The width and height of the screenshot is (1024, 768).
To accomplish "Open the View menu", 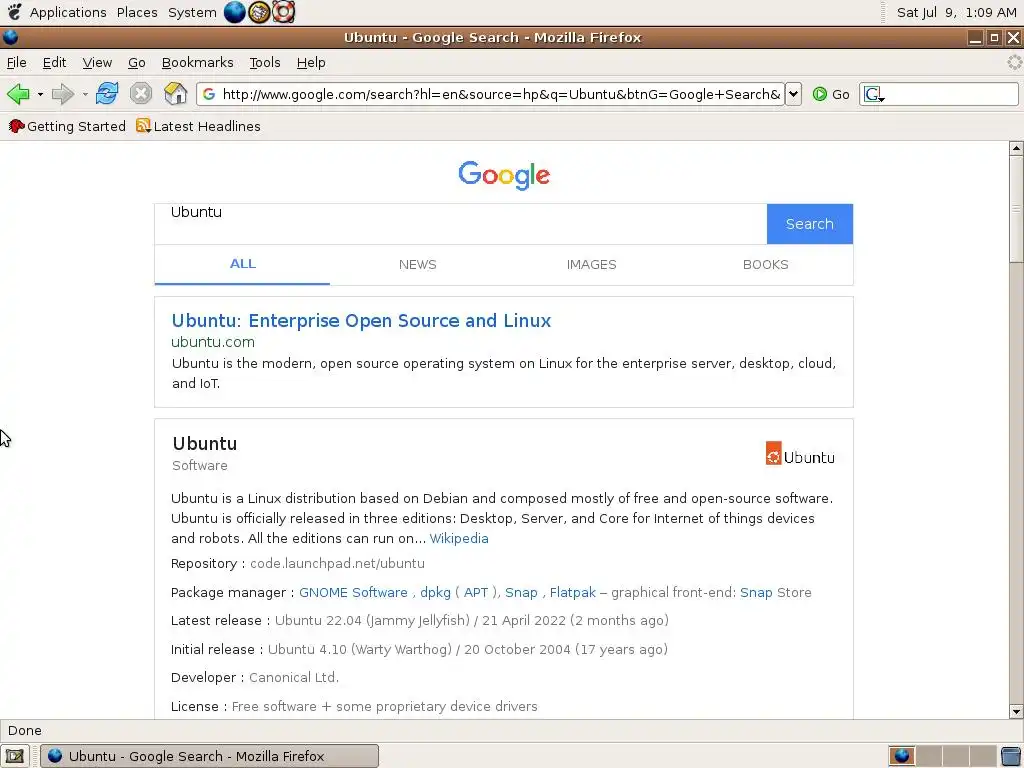I will coord(97,62).
